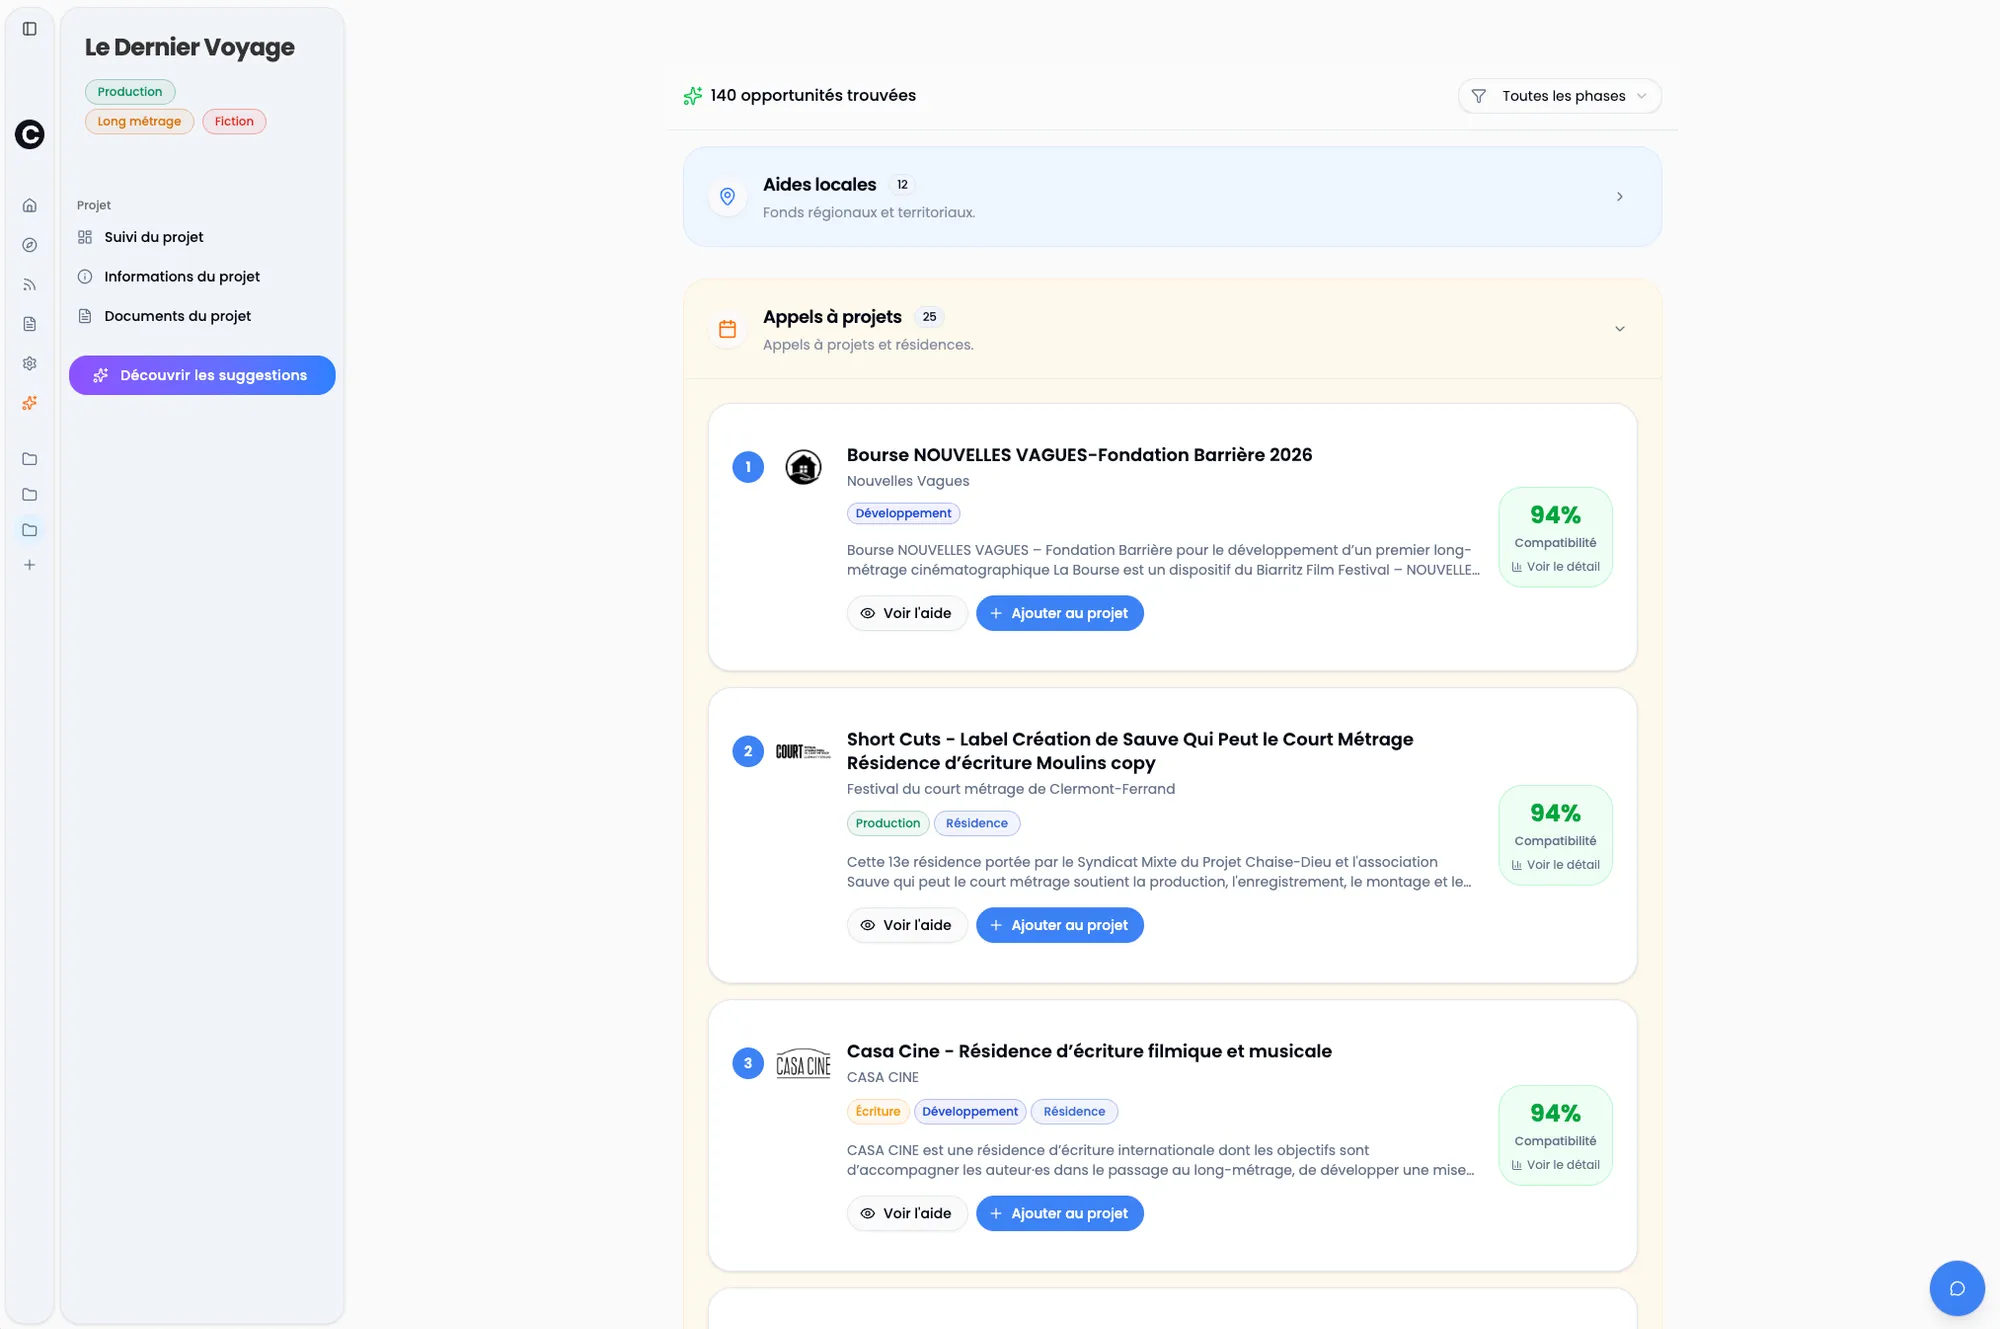Collapse the sidebar using the panel icon

pyautogui.click(x=30, y=28)
